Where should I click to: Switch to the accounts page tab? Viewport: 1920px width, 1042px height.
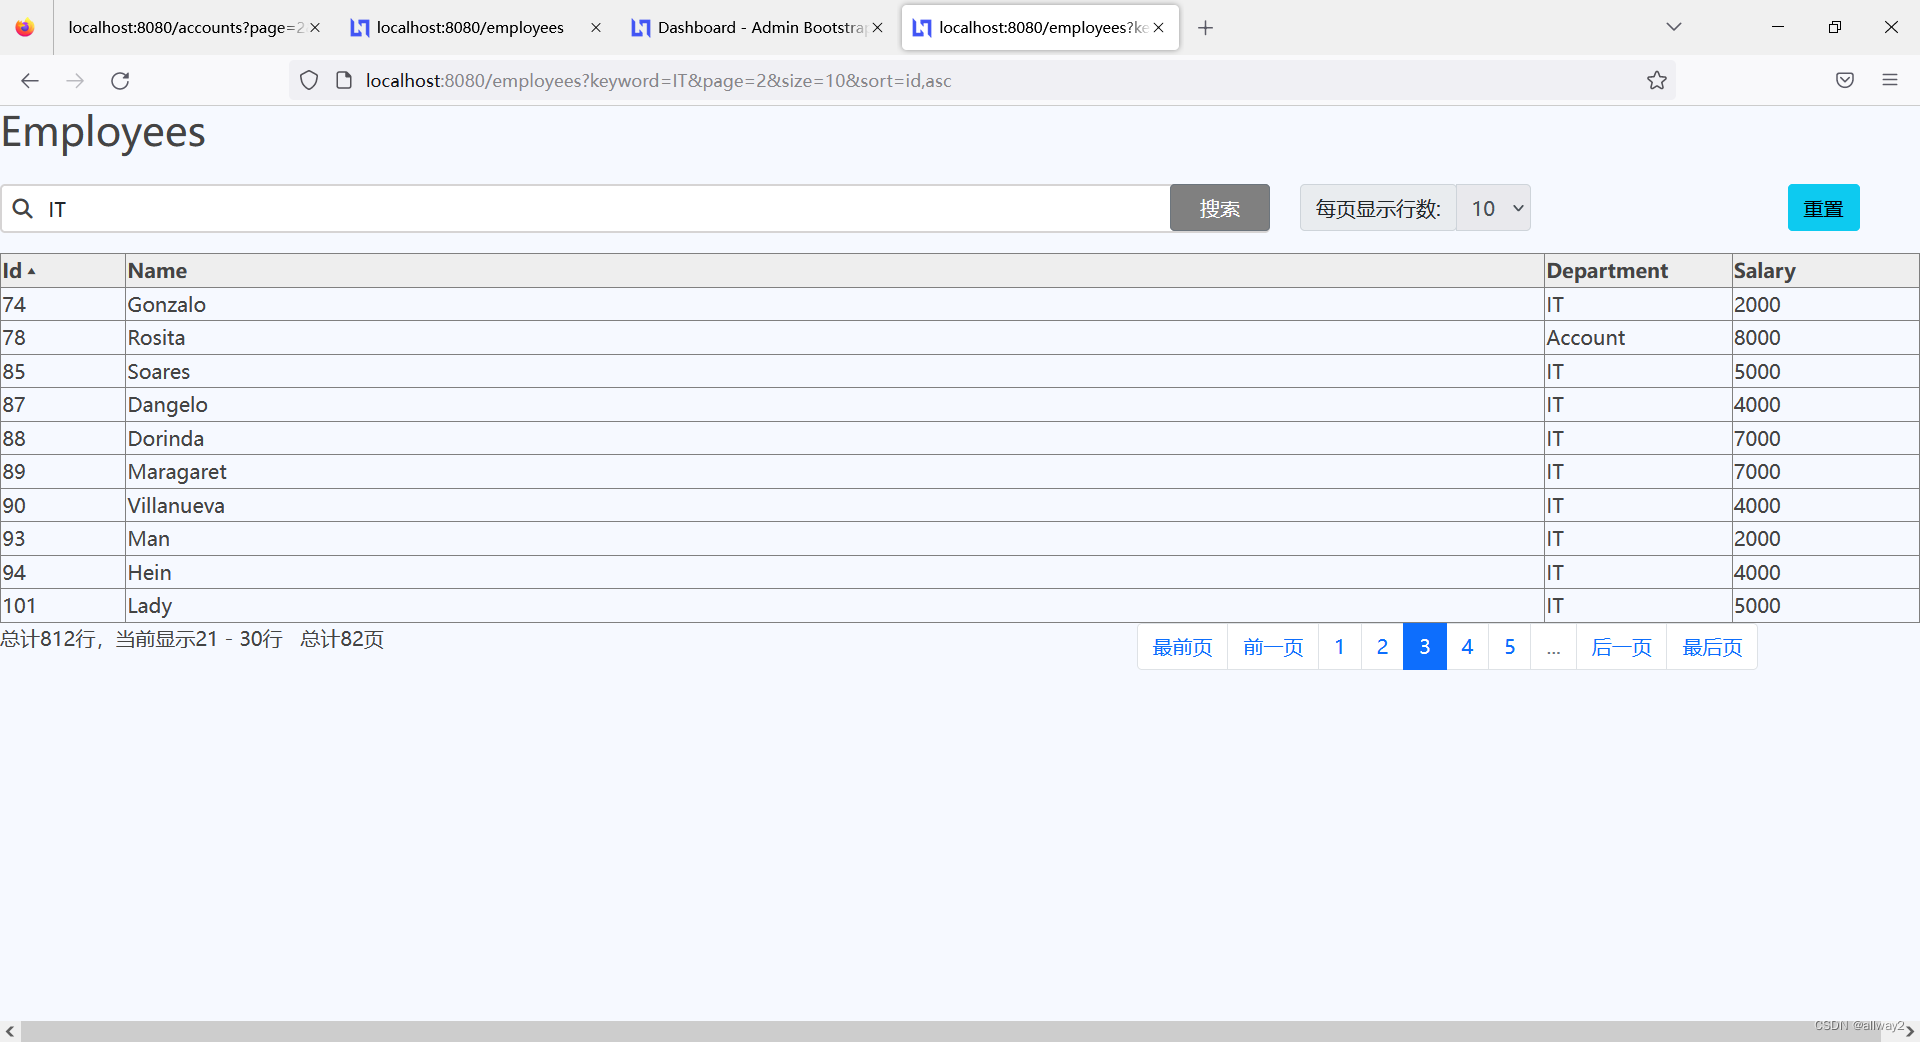pyautogui.click(x=185, y=28)
